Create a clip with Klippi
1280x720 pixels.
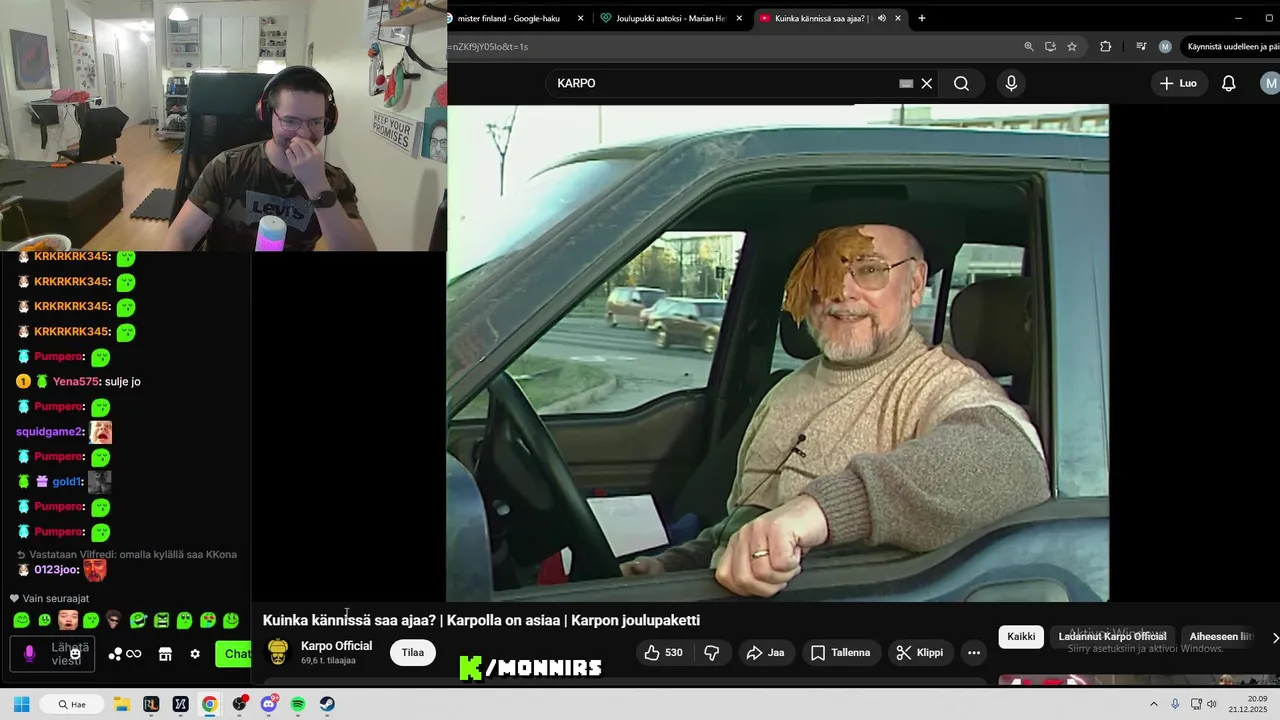pos(920,652)
